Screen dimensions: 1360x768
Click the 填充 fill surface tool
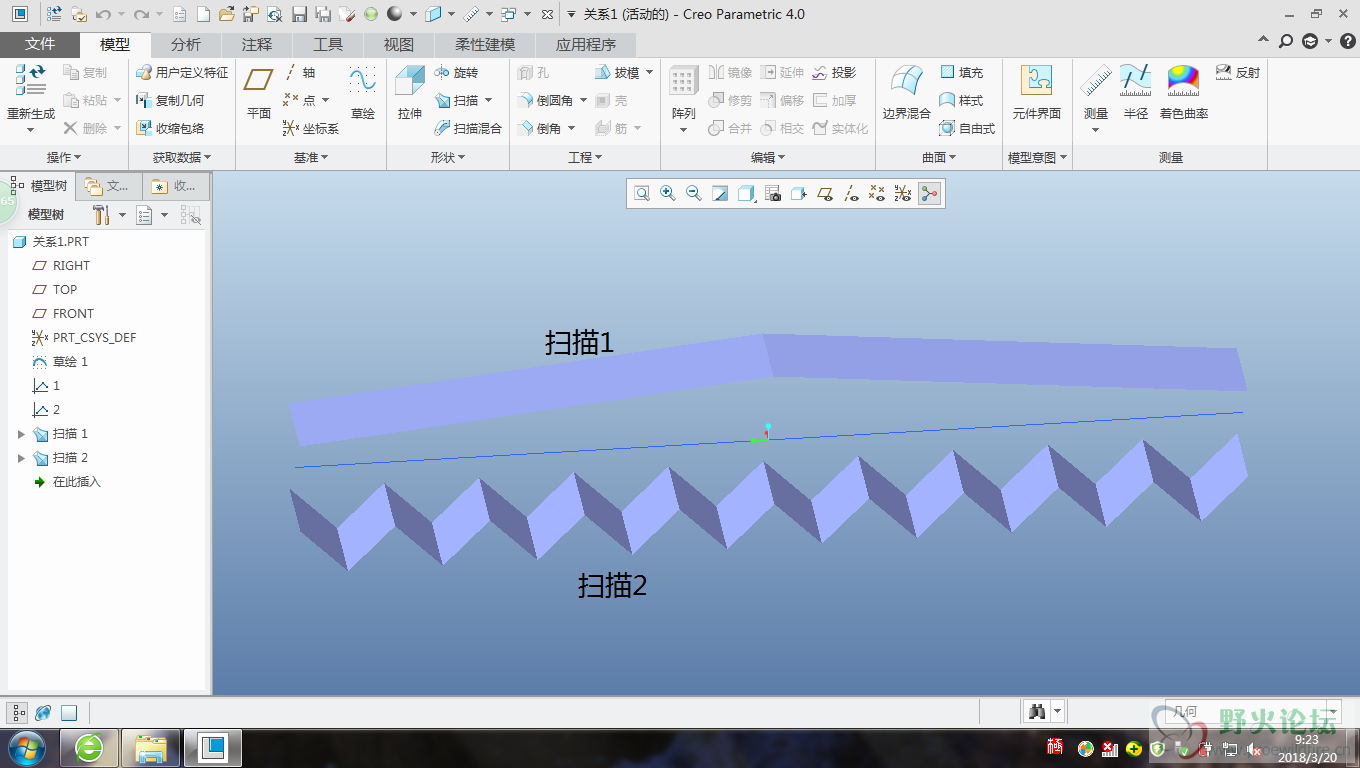[962, 73]
